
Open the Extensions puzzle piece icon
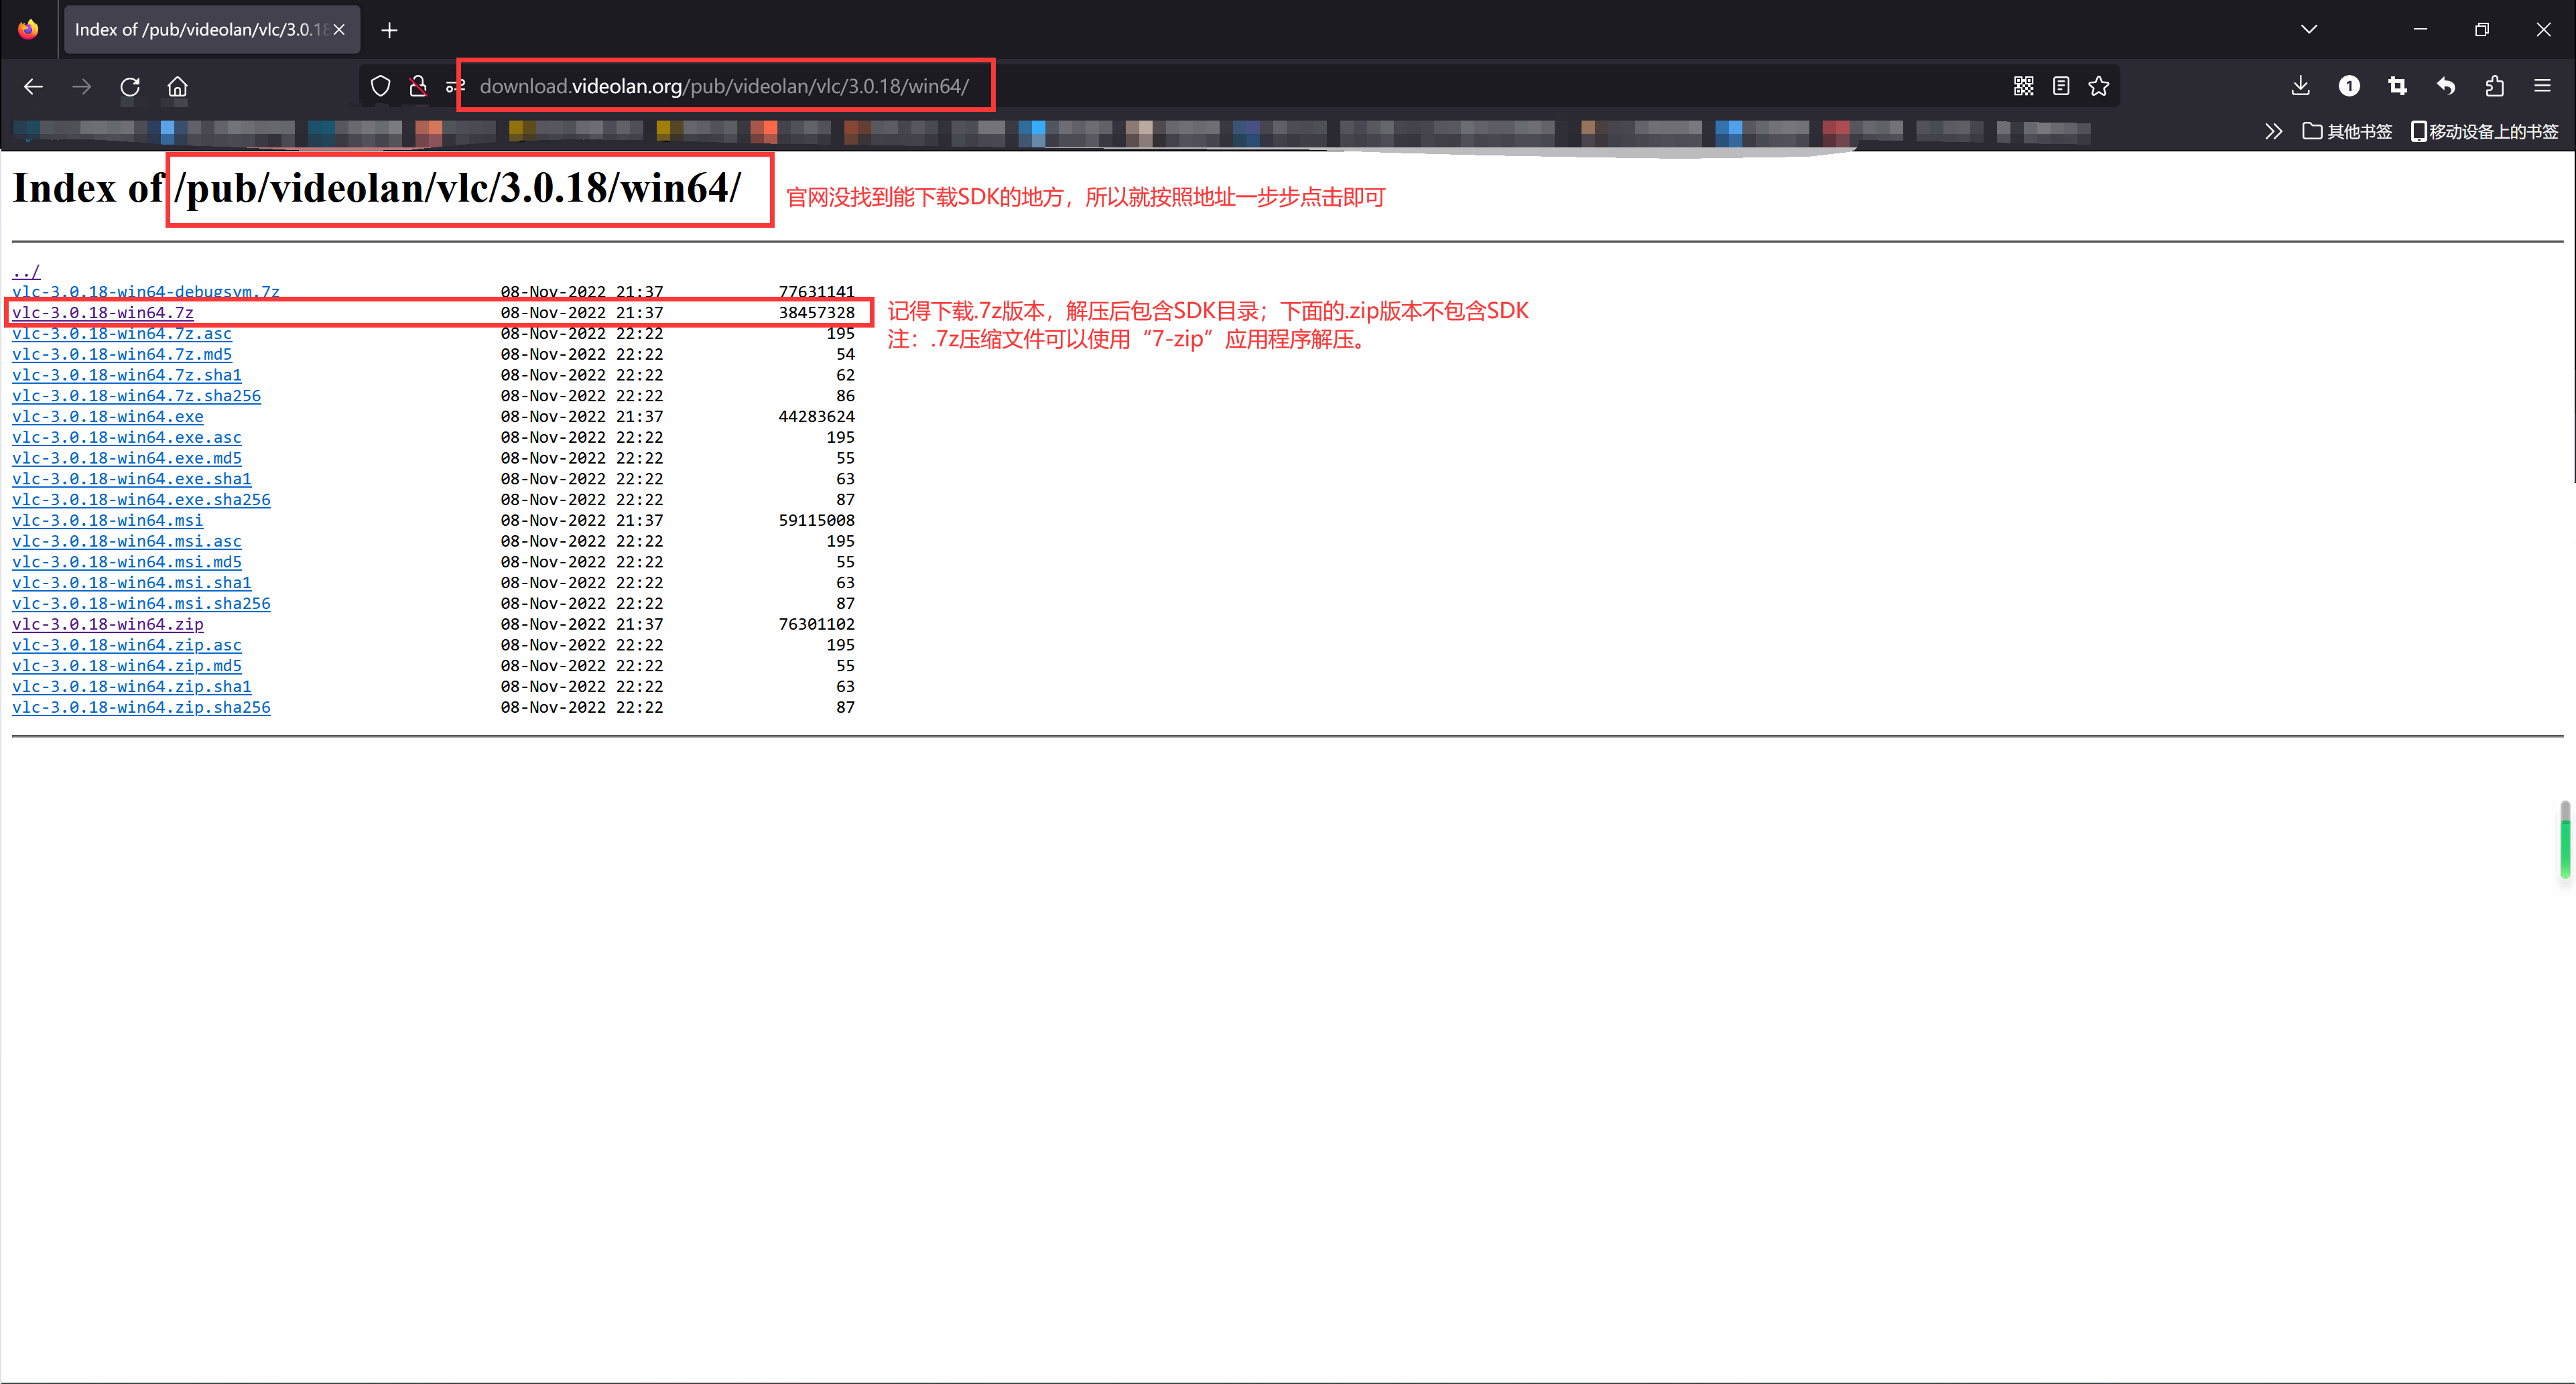point(2494,87)
